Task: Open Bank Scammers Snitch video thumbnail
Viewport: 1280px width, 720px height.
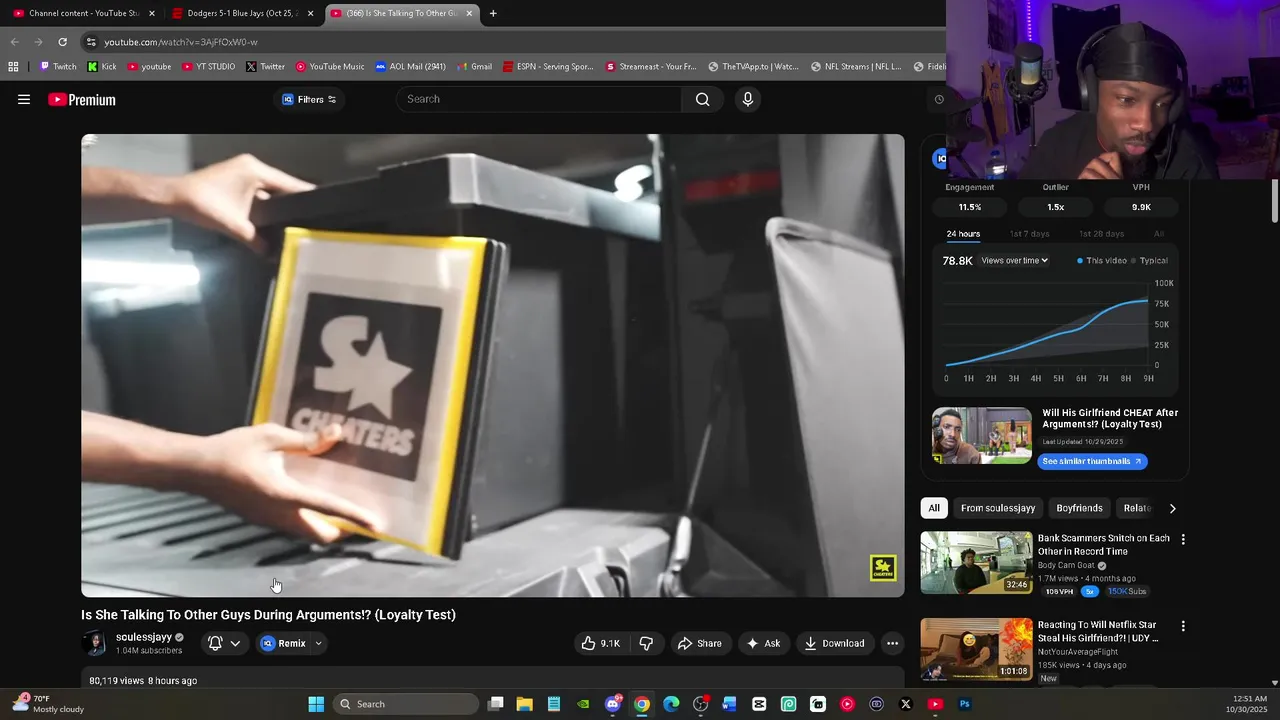Action: coord(976,562)
